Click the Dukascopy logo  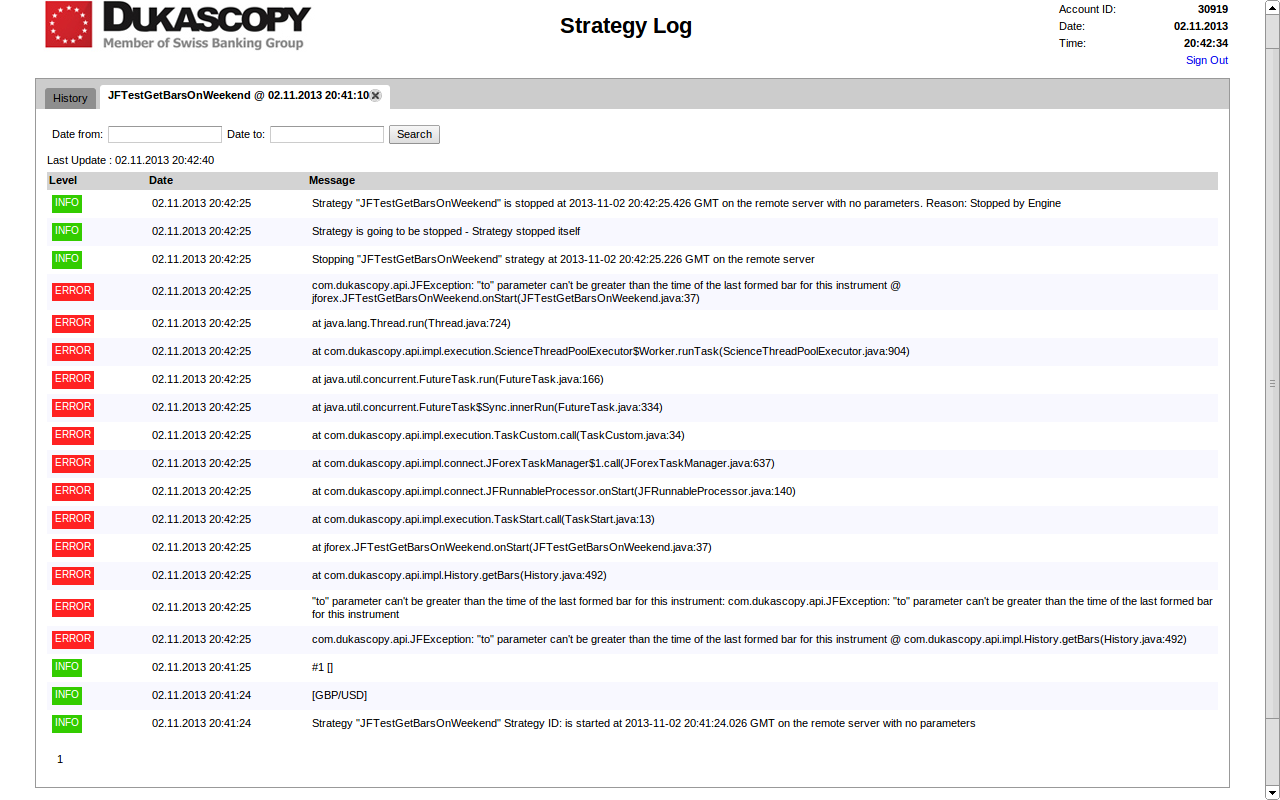178,25
